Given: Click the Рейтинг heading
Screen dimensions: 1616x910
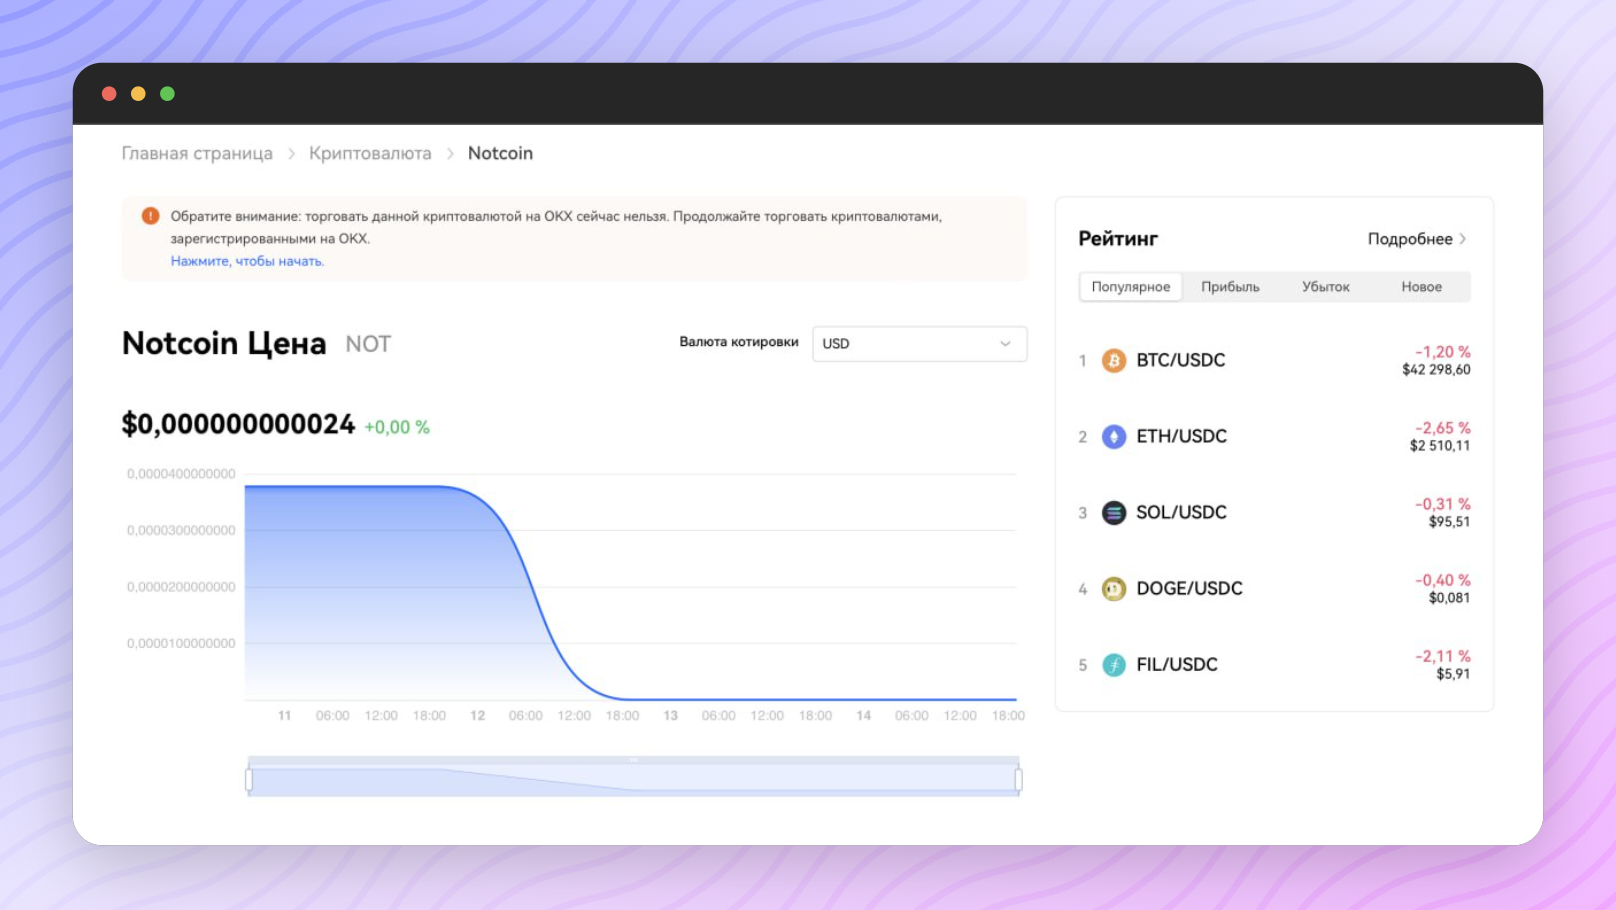Looking at the screenshot, I should [x=1118, y=239].
